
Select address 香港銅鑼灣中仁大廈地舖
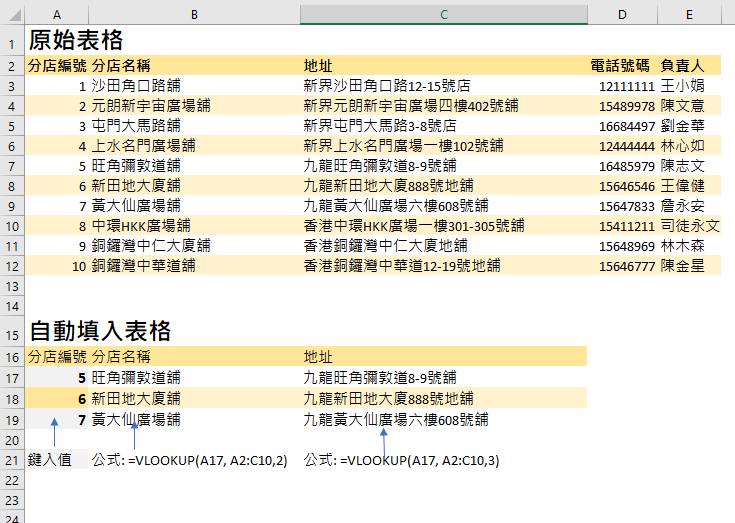[385, 246]
